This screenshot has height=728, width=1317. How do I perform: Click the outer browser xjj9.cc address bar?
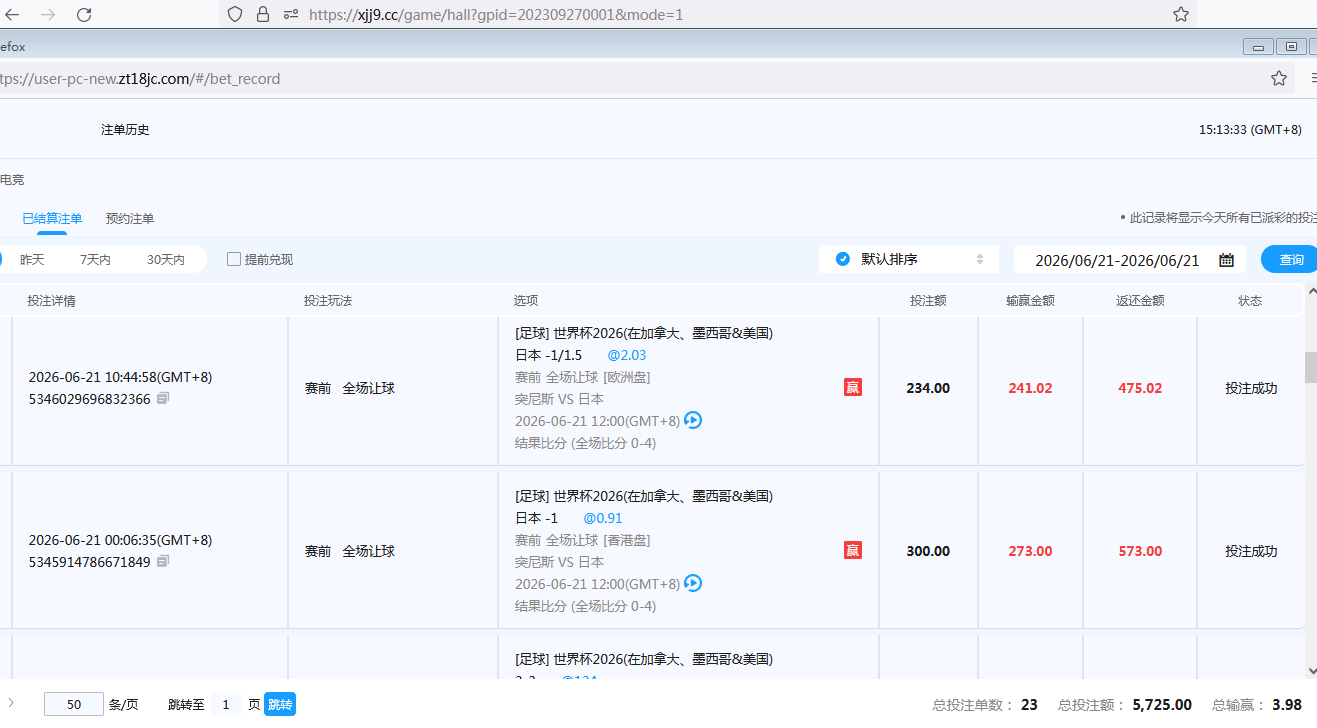707,14
